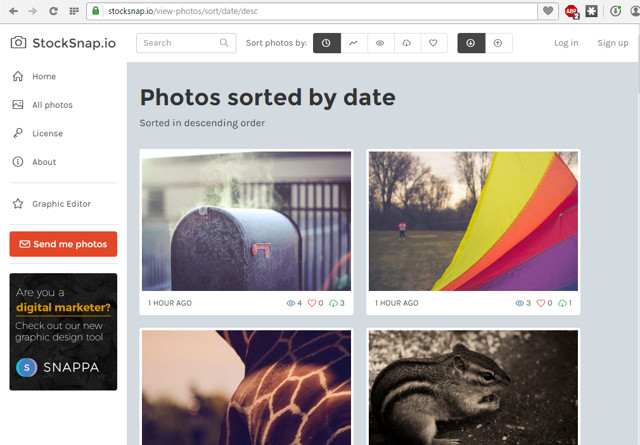Image resolution: width=640 pixels, height=445 pixels.
Task: Focus the Search input field
Action: pos(186,43)
